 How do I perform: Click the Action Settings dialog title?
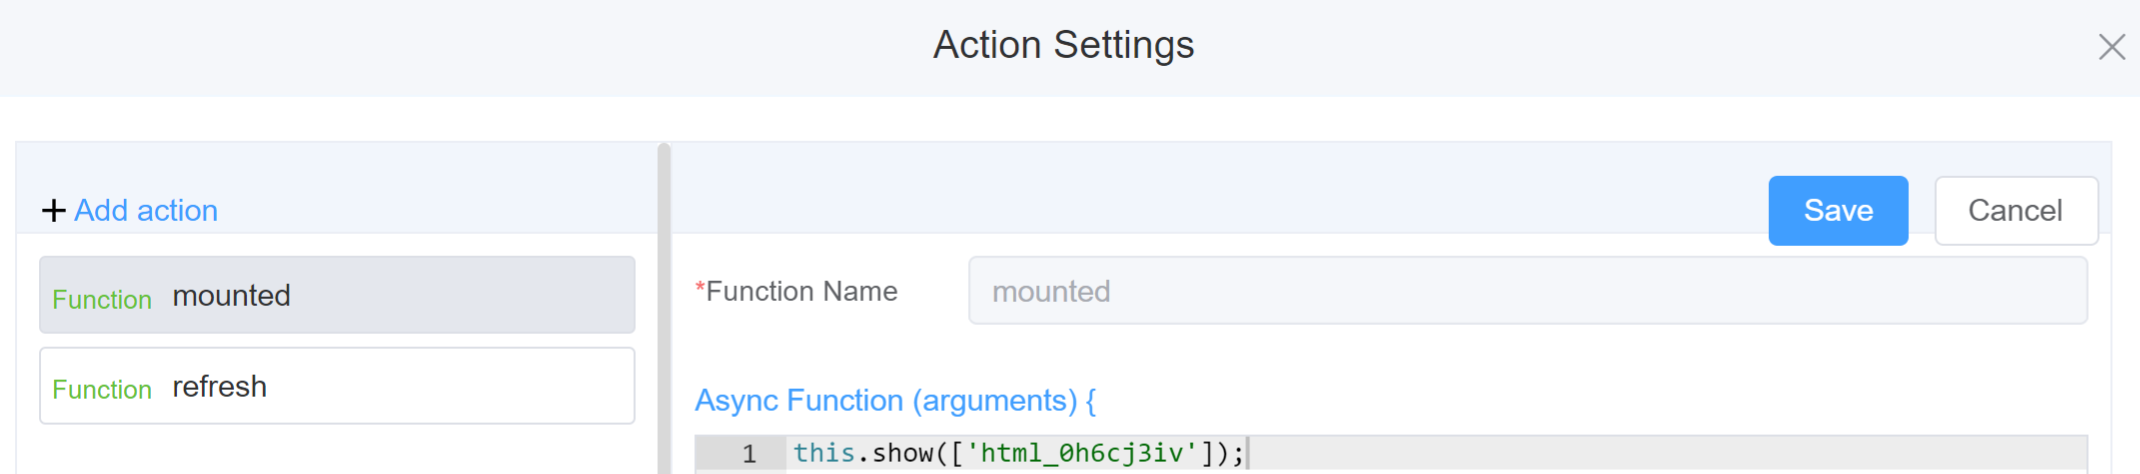pos(1063,45)
